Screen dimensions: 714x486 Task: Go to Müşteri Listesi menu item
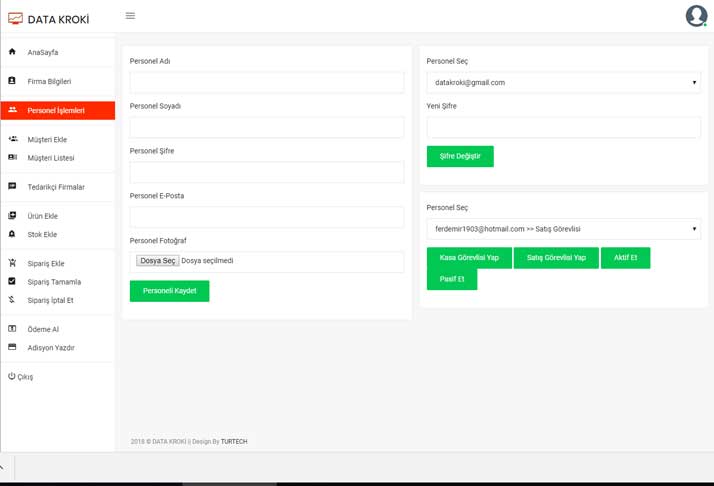point(51,158)
